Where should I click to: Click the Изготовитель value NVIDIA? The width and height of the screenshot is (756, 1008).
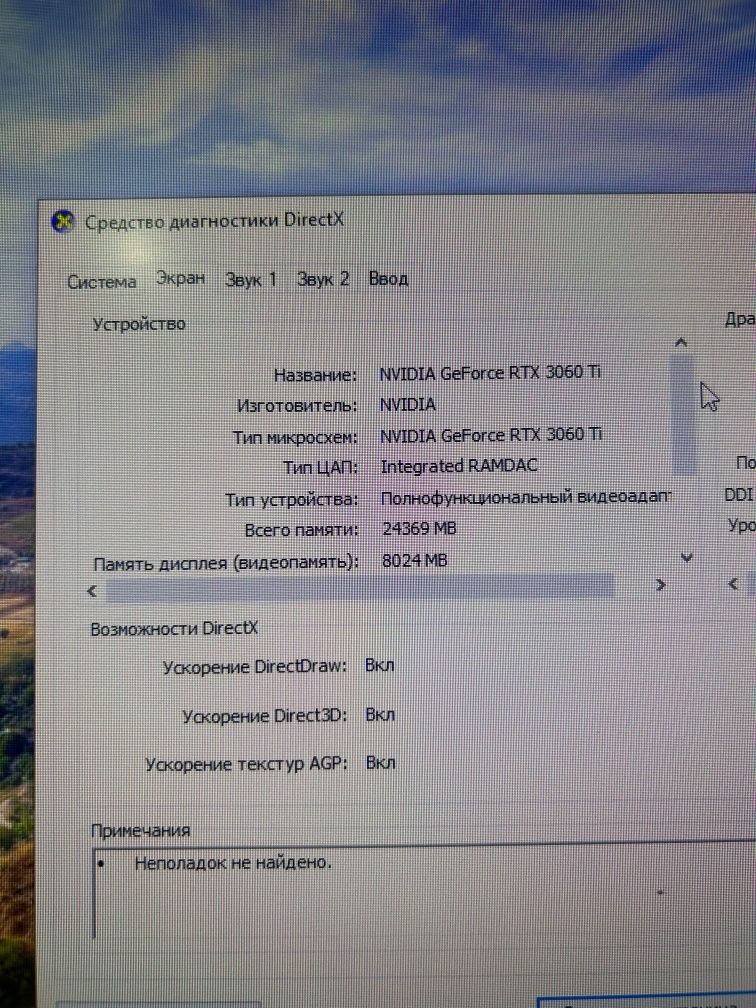click(408, 404)
